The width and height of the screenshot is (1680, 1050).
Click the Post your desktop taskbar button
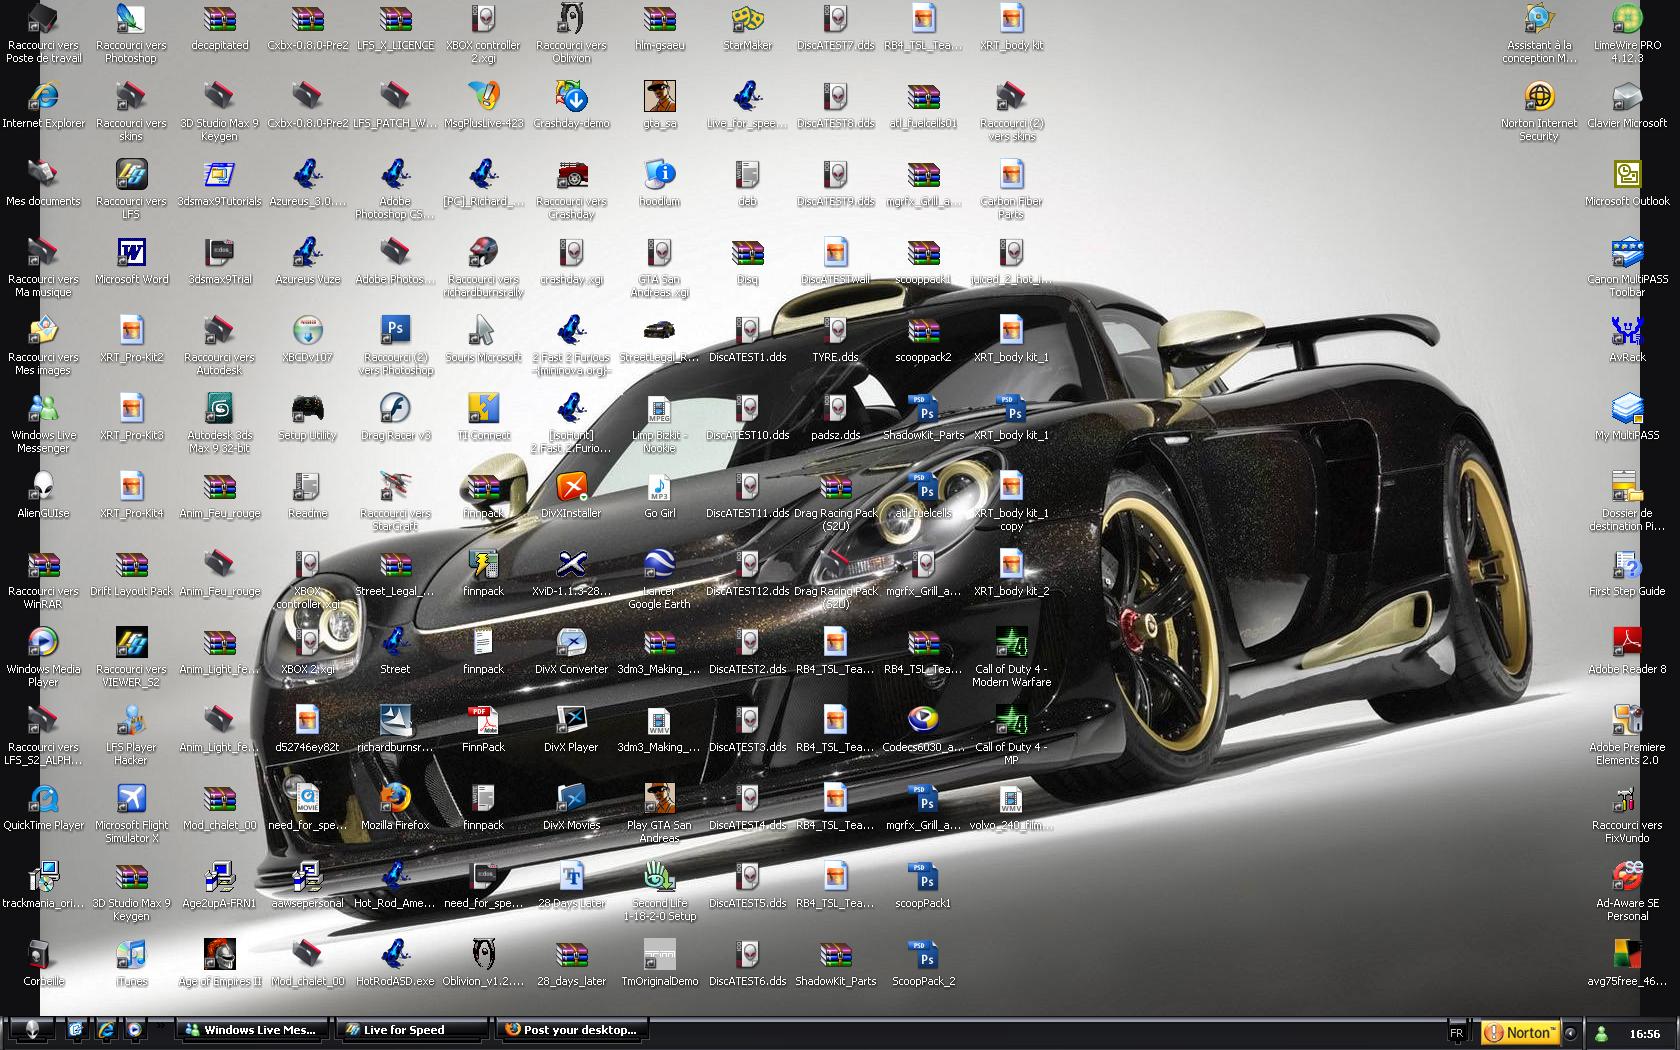[x=571, y=1030]
